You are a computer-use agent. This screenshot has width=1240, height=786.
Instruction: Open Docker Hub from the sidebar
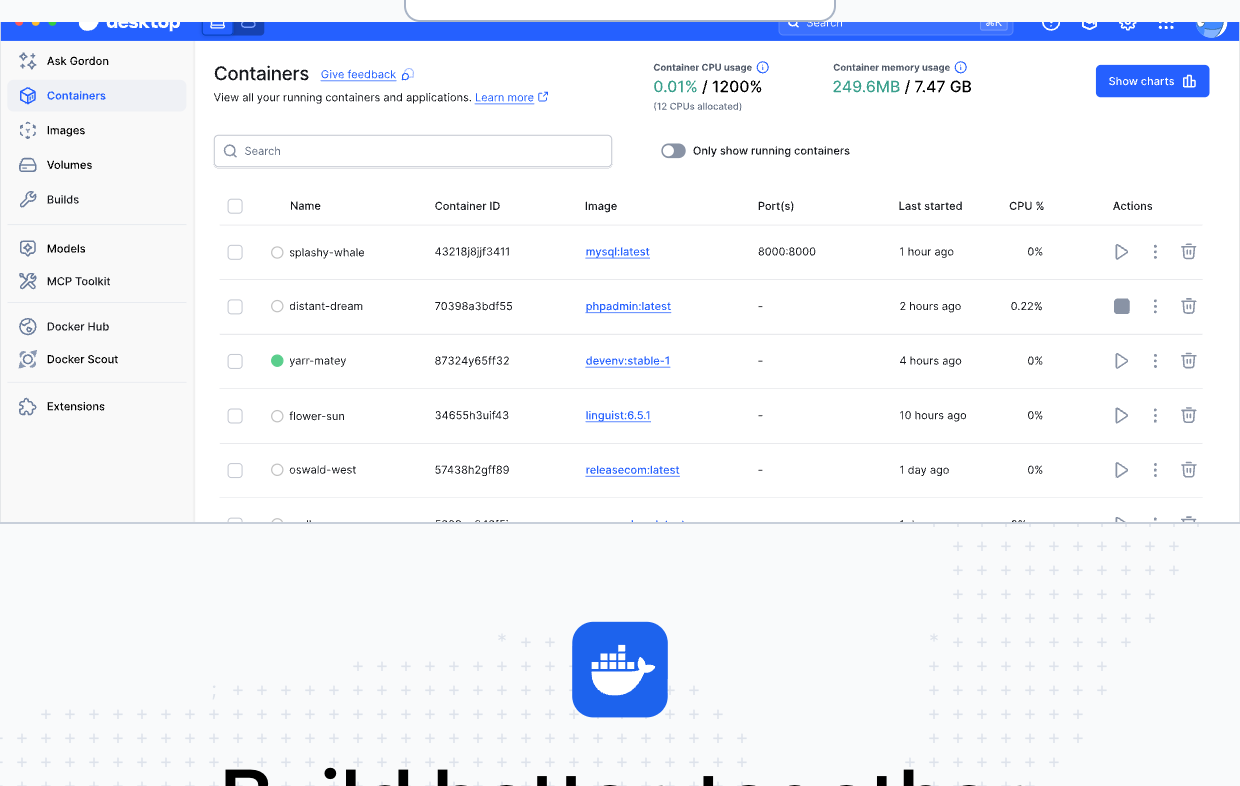click(96, 326)
